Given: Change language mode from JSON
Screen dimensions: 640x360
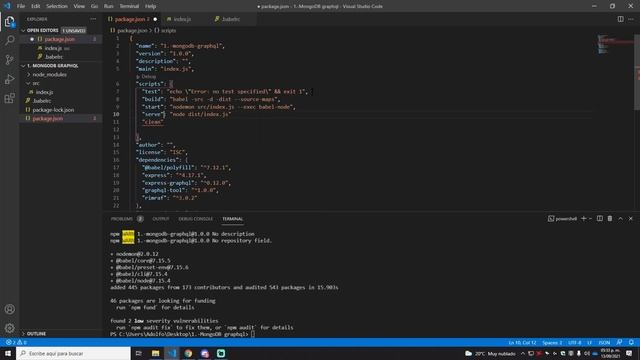Looking at the screenshot, I should click(x=604, y=342).
